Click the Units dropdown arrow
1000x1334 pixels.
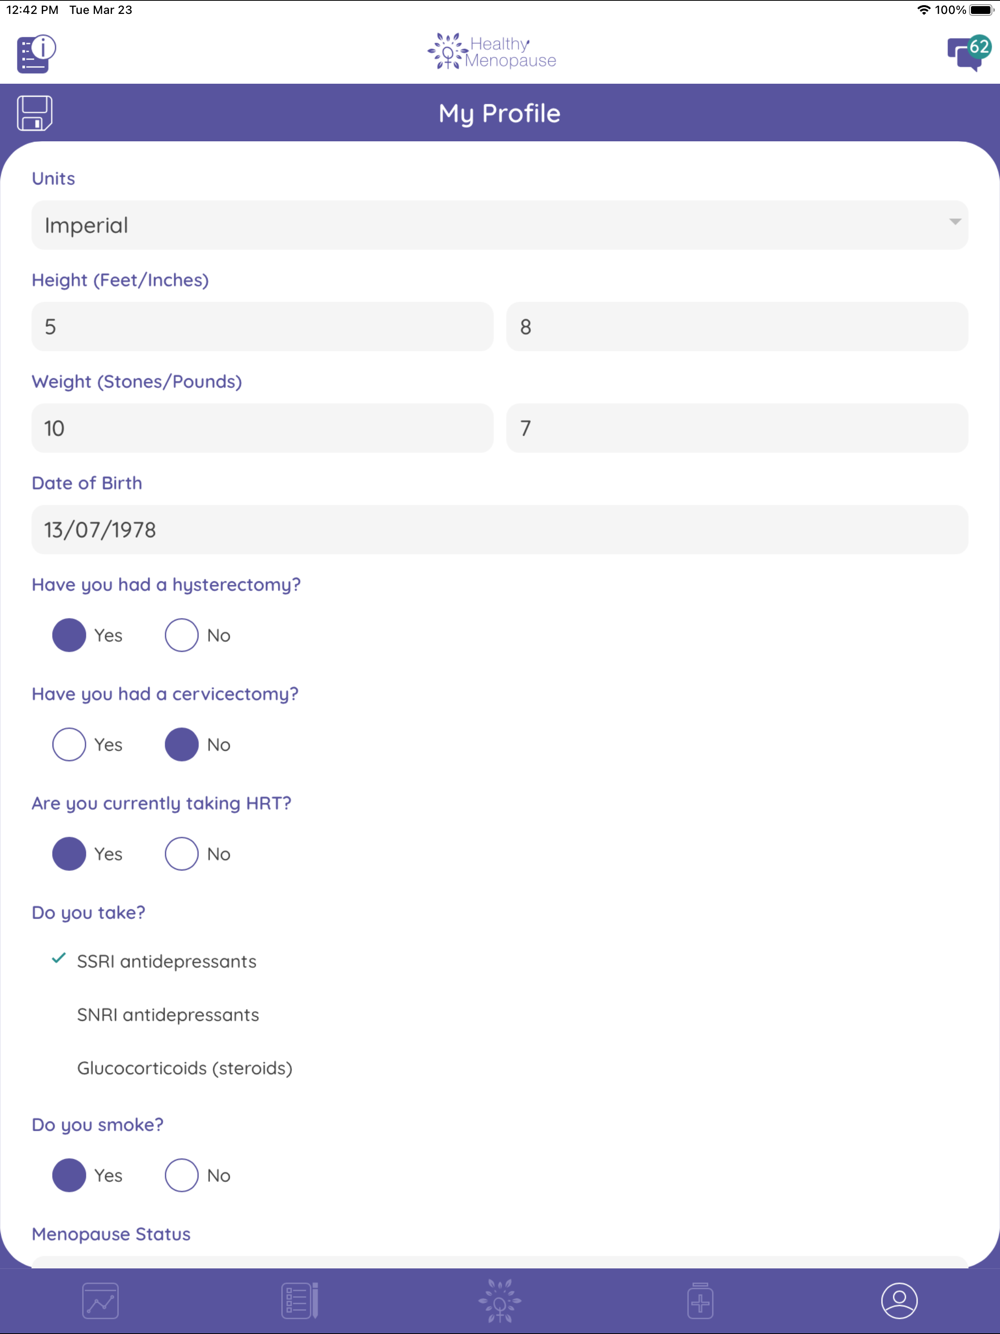[x=955, y=223]
